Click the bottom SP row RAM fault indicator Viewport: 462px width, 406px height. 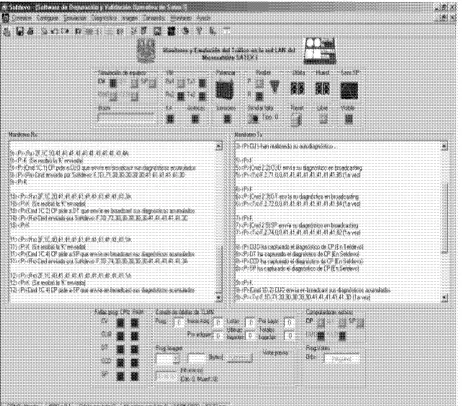[134, 376]
